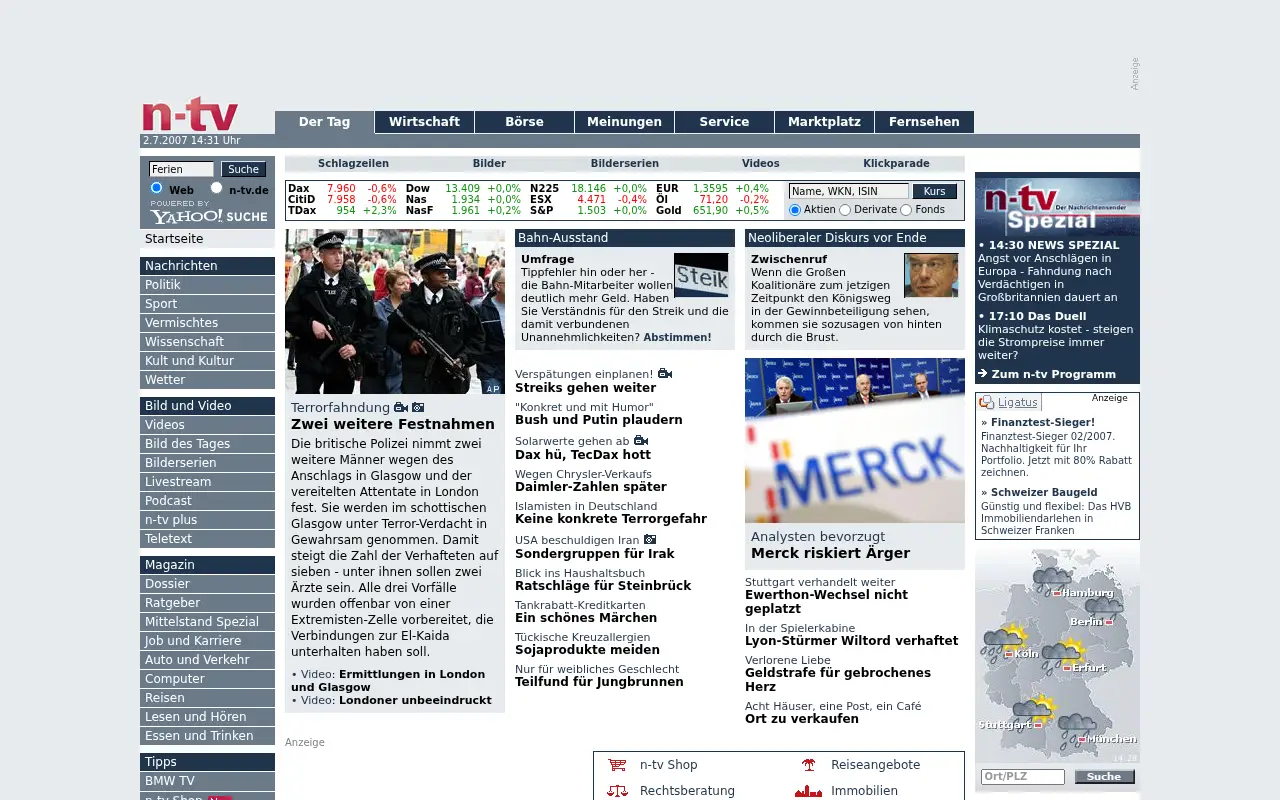This screenshot has width=1280, height=800.
Task: Select the n-tv.de search radio button
Action: pos(216,188)
